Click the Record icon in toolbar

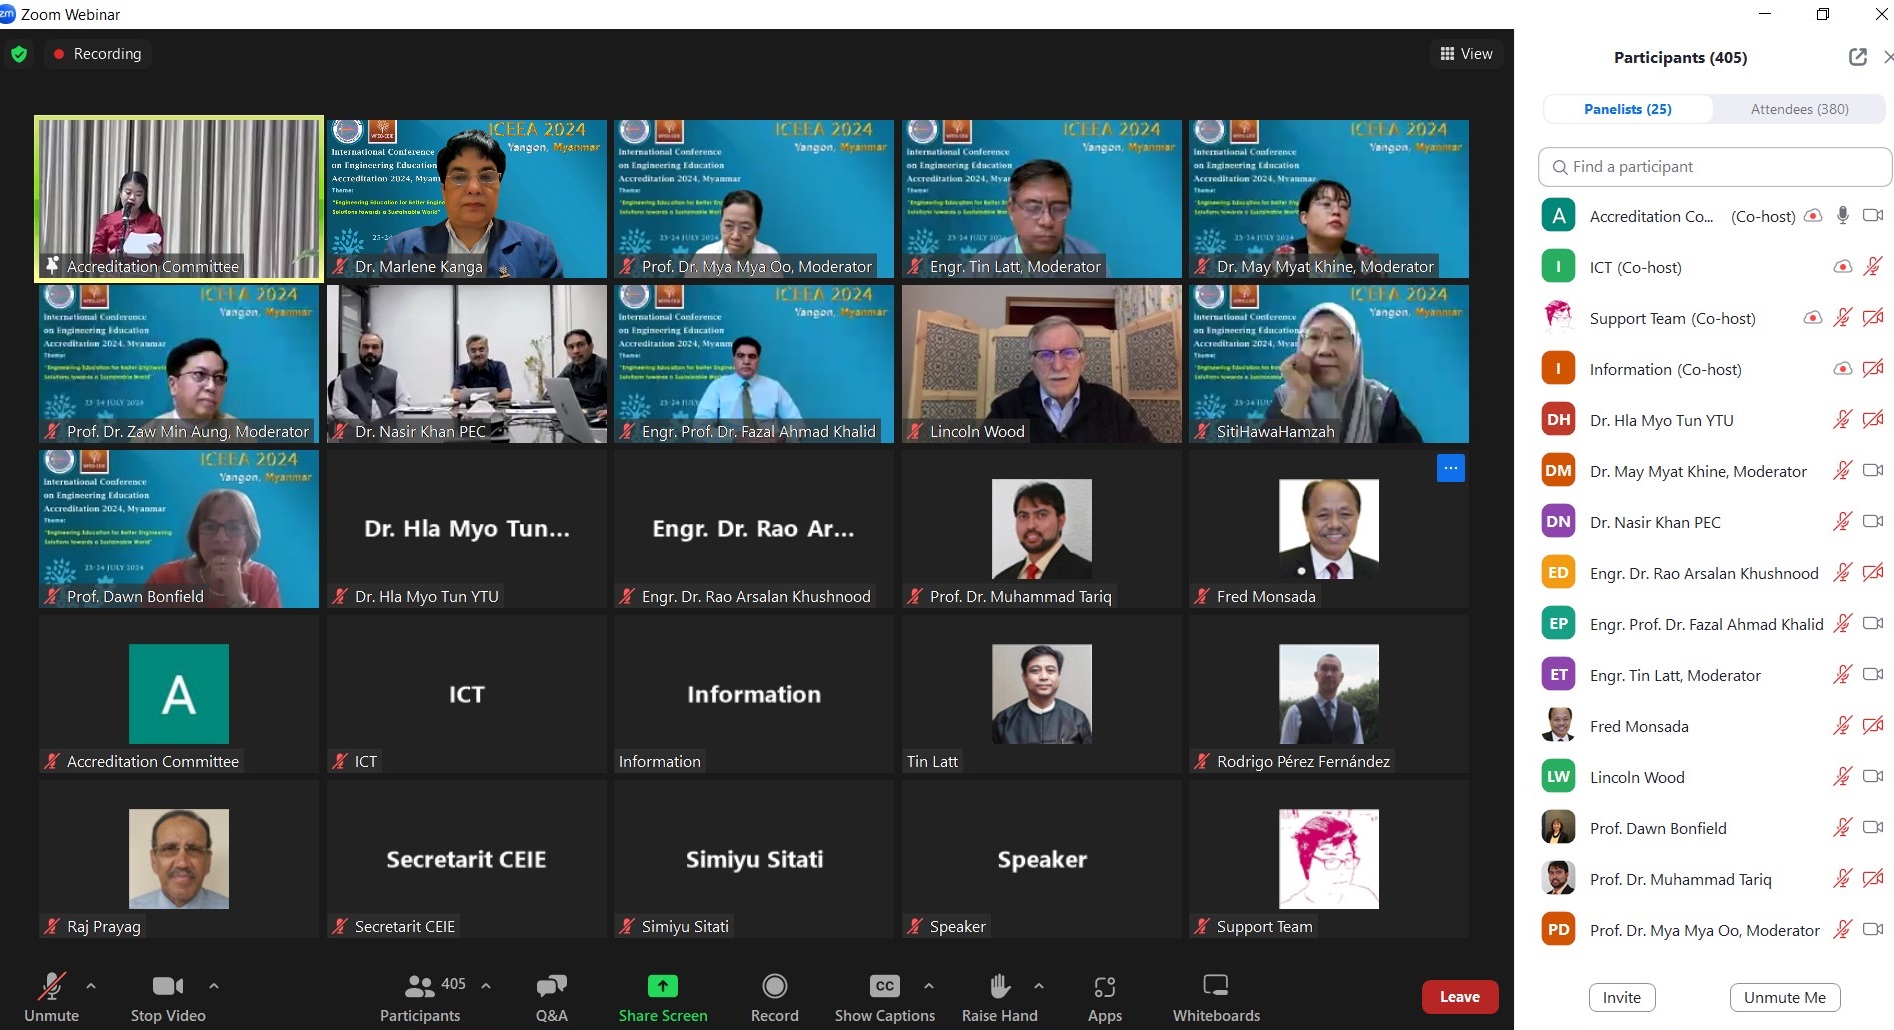(774, 987)
